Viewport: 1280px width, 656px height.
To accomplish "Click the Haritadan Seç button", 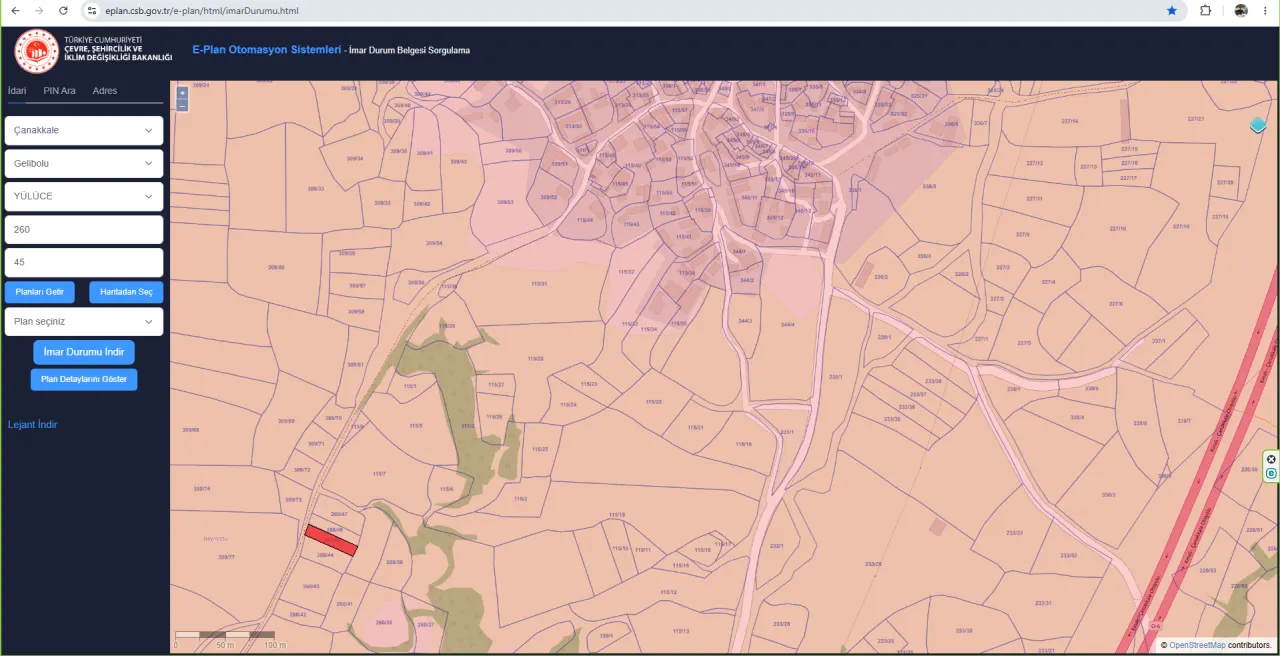I will point(126,292).
